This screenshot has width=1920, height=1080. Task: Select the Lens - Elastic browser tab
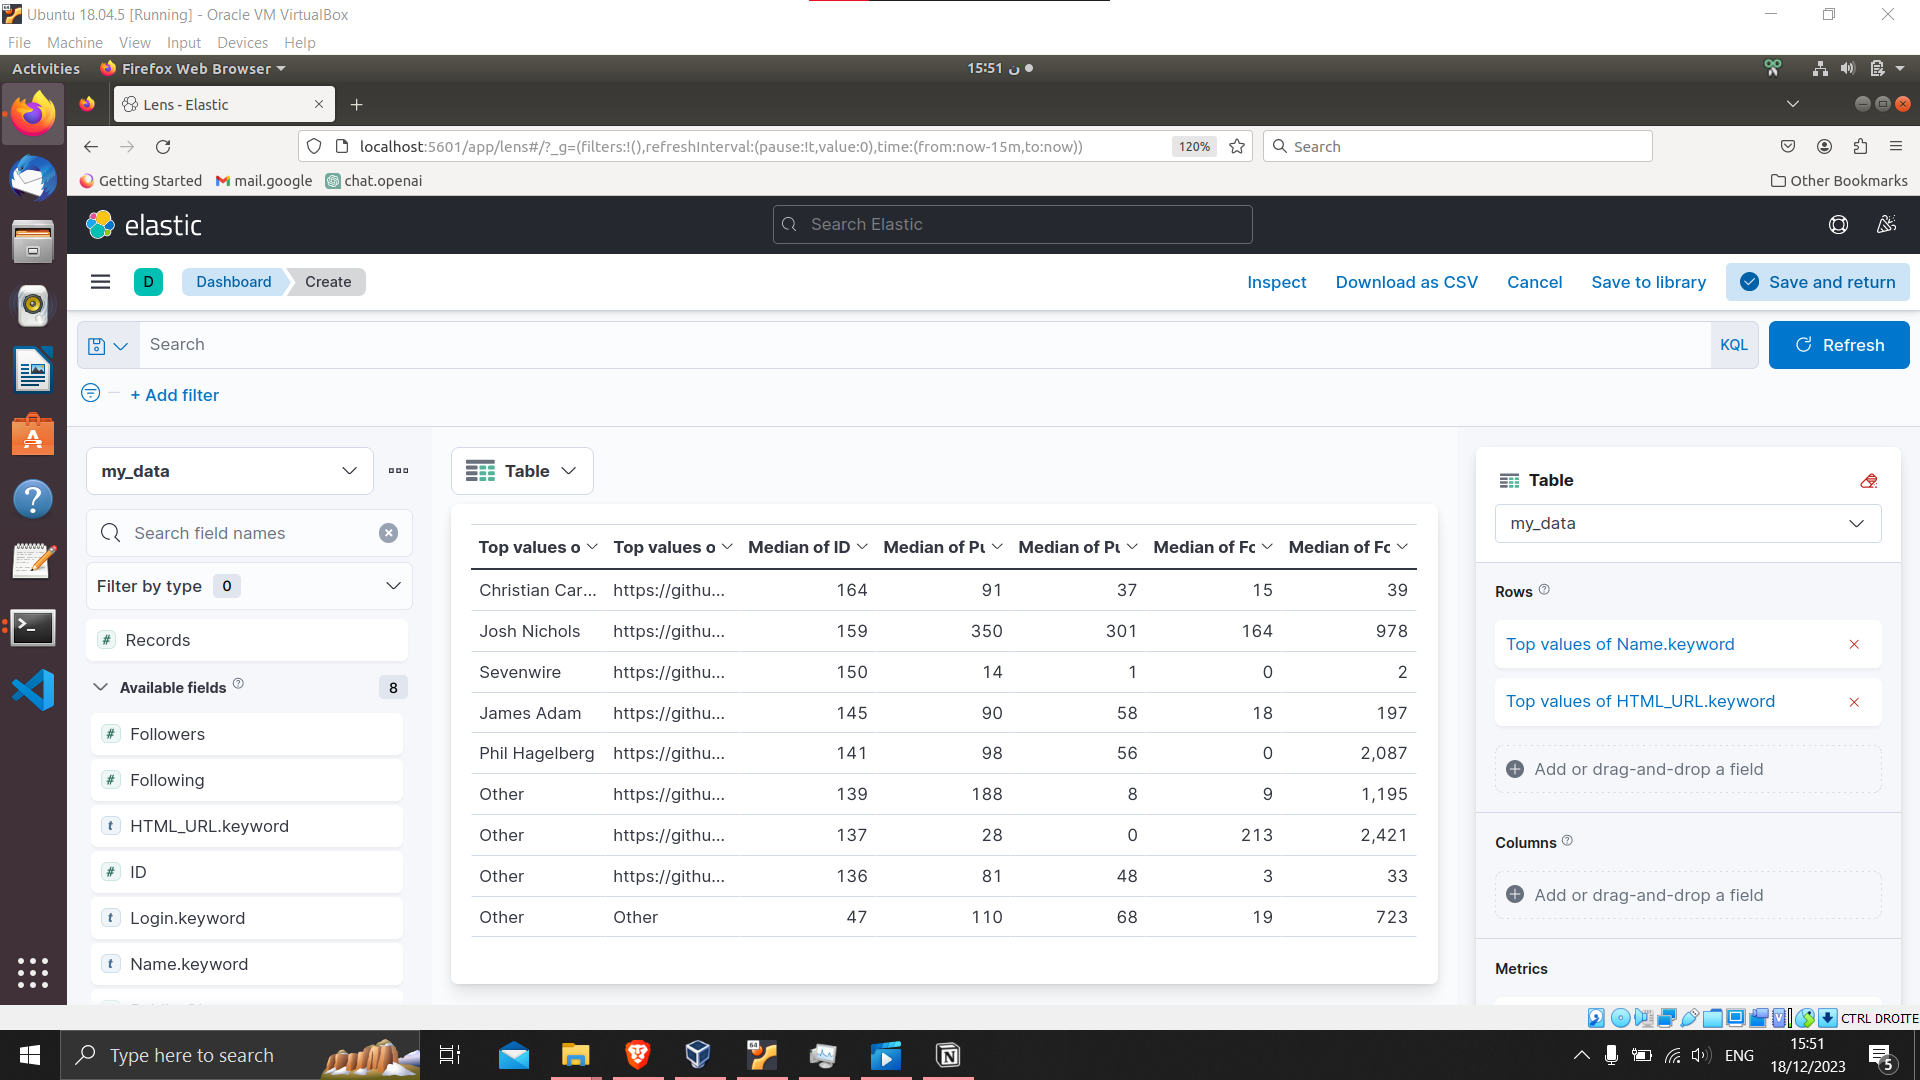[224, 104]
